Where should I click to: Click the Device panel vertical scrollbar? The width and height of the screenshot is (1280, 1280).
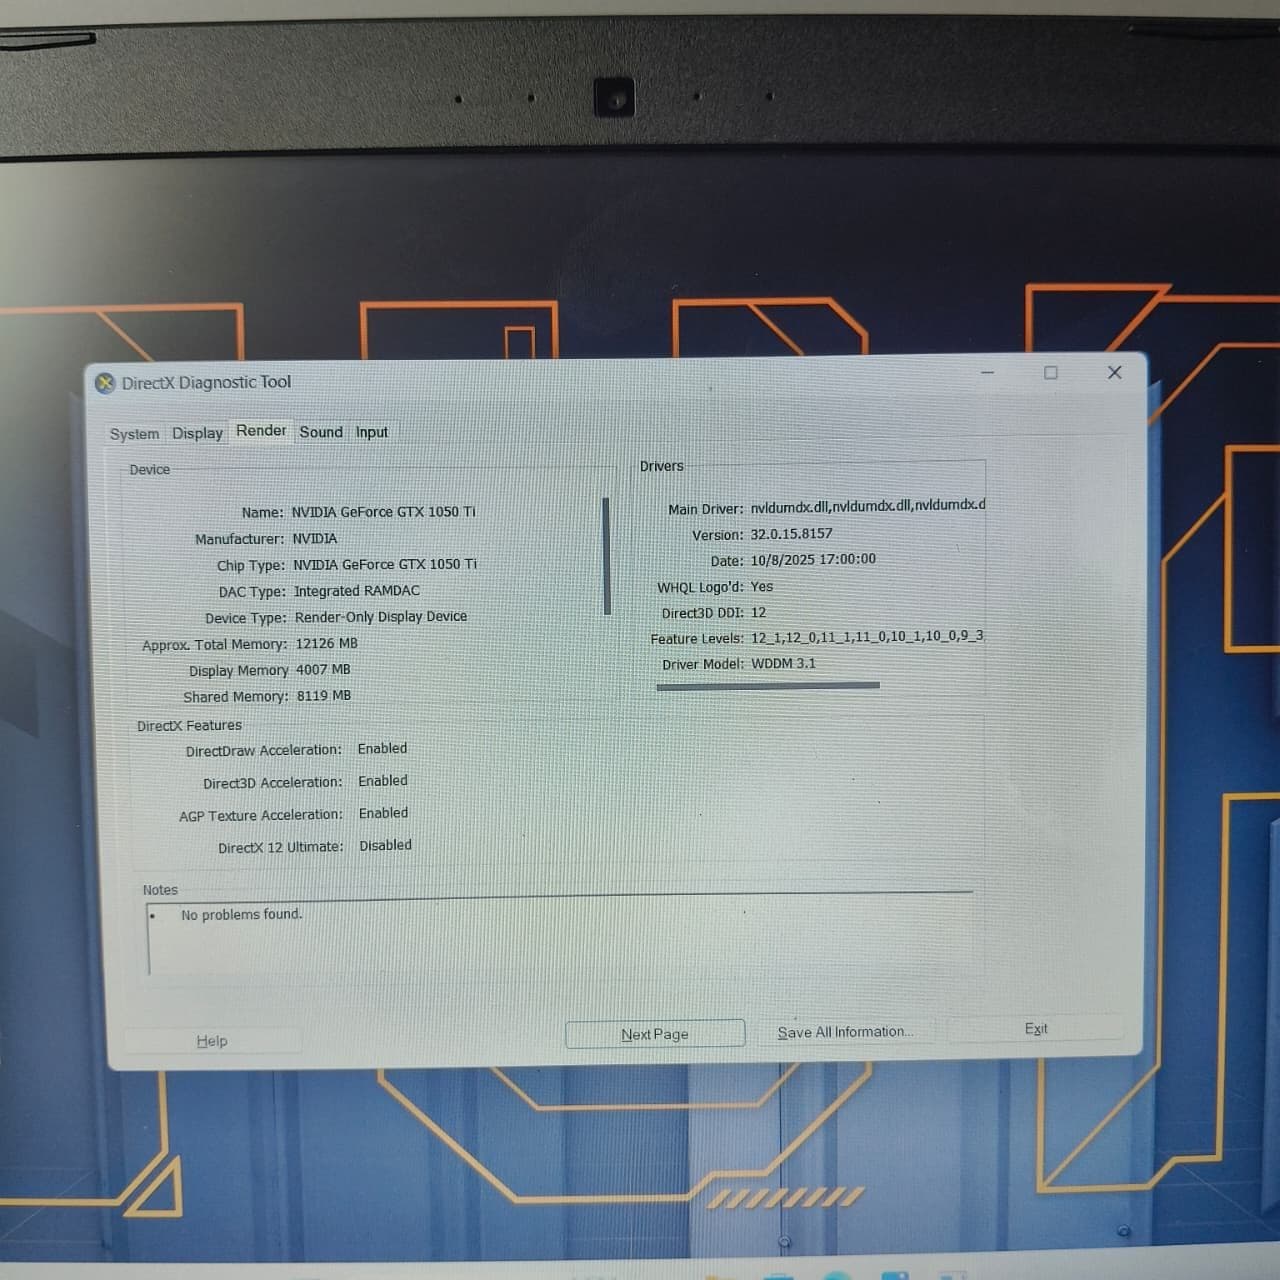[607, 556]
